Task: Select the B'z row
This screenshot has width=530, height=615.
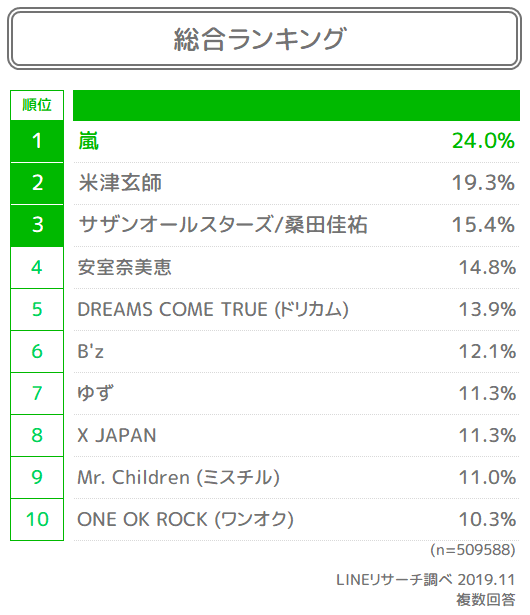Action: pos(296,351)
